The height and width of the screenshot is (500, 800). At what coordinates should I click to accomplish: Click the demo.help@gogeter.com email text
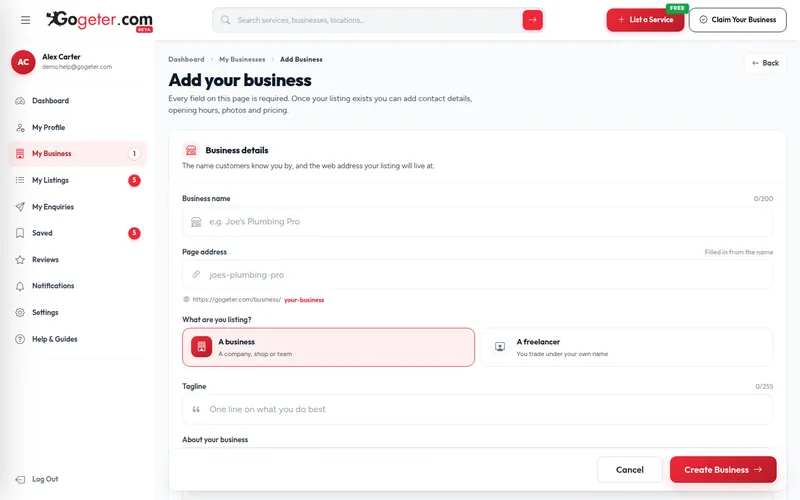[77, 67]
